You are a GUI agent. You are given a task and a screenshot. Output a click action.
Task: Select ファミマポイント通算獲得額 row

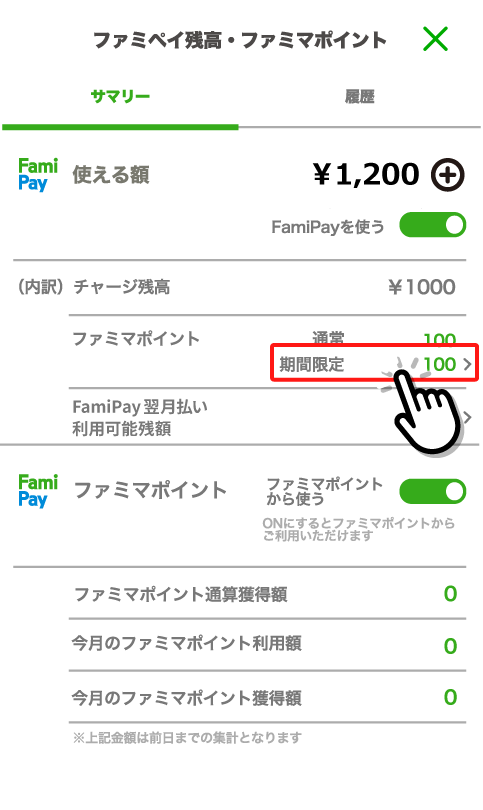(x=268, y=594)
